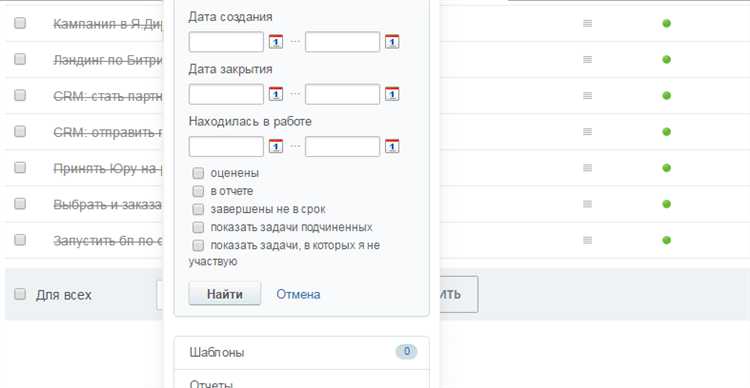Focus 'Находилась в работе' start date field
750x388 pixels.
pos(226,146)
